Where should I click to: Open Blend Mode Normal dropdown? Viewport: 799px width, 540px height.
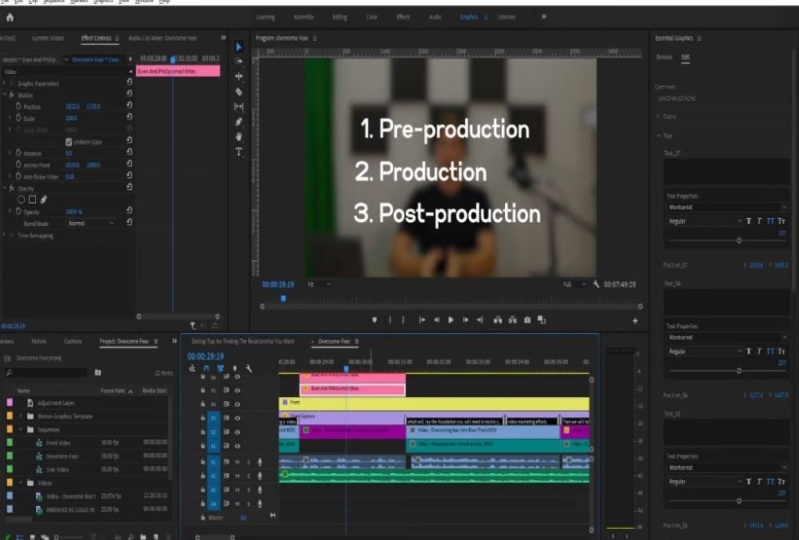[x=91, y=223]
